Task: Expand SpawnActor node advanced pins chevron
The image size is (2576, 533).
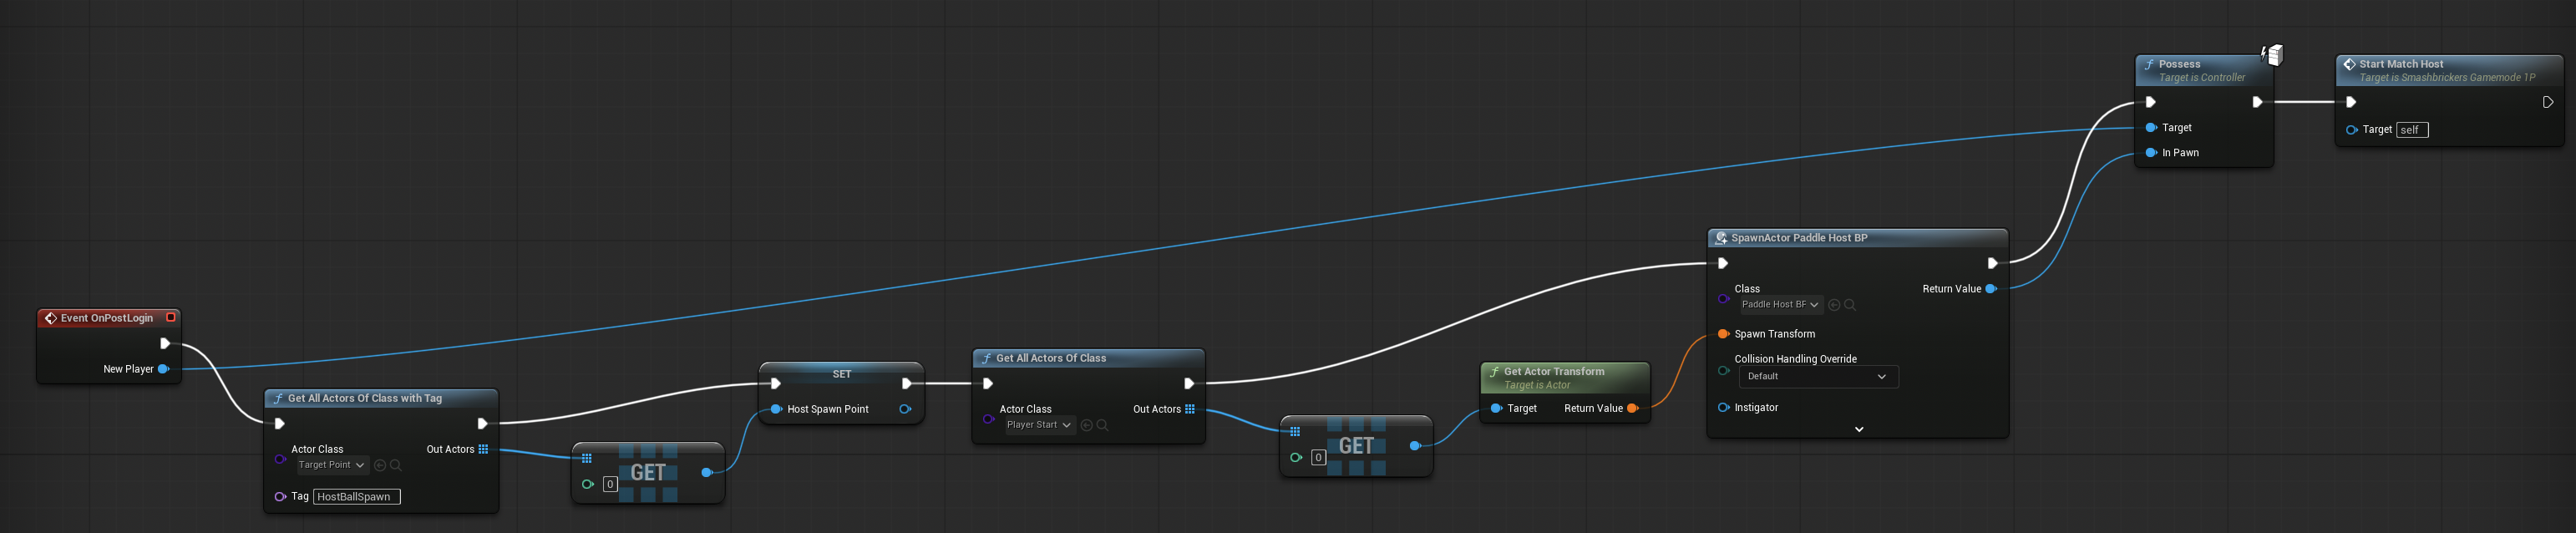Action: click(x=1859, y=429)
